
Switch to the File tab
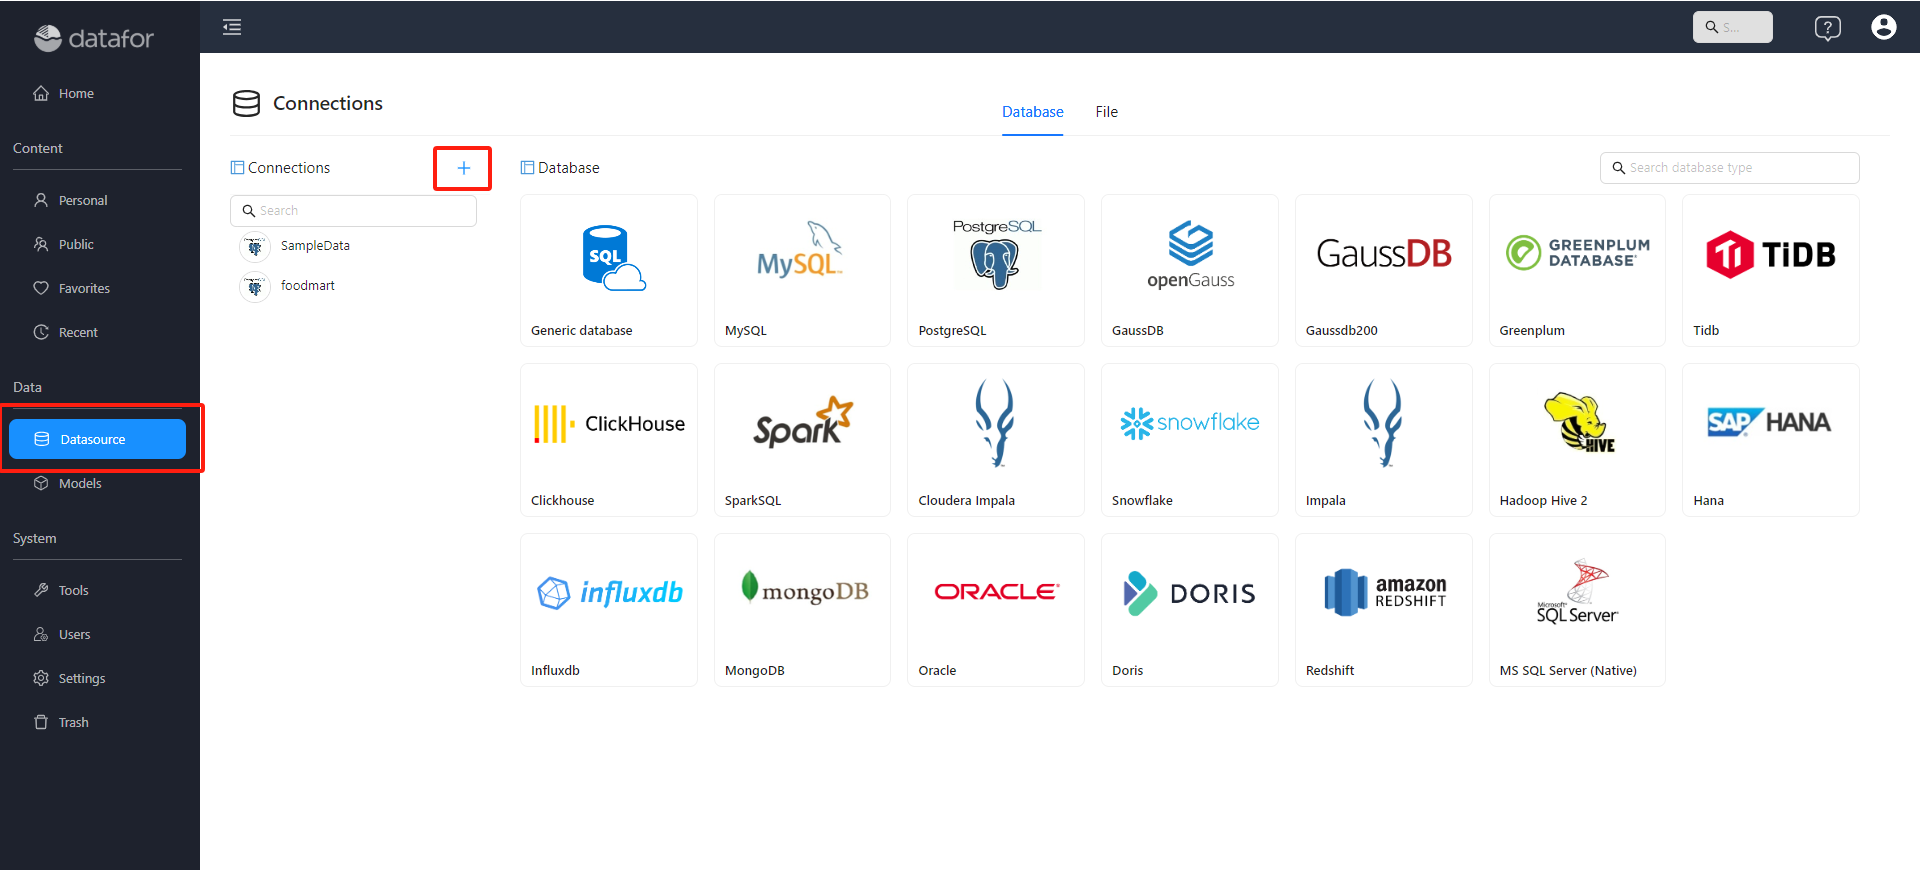point(1106,112)
